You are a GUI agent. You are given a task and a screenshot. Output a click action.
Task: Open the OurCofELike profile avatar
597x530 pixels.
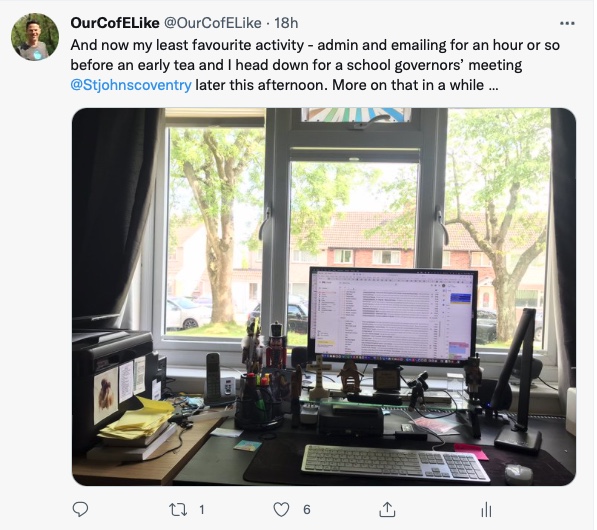[35, 37]
